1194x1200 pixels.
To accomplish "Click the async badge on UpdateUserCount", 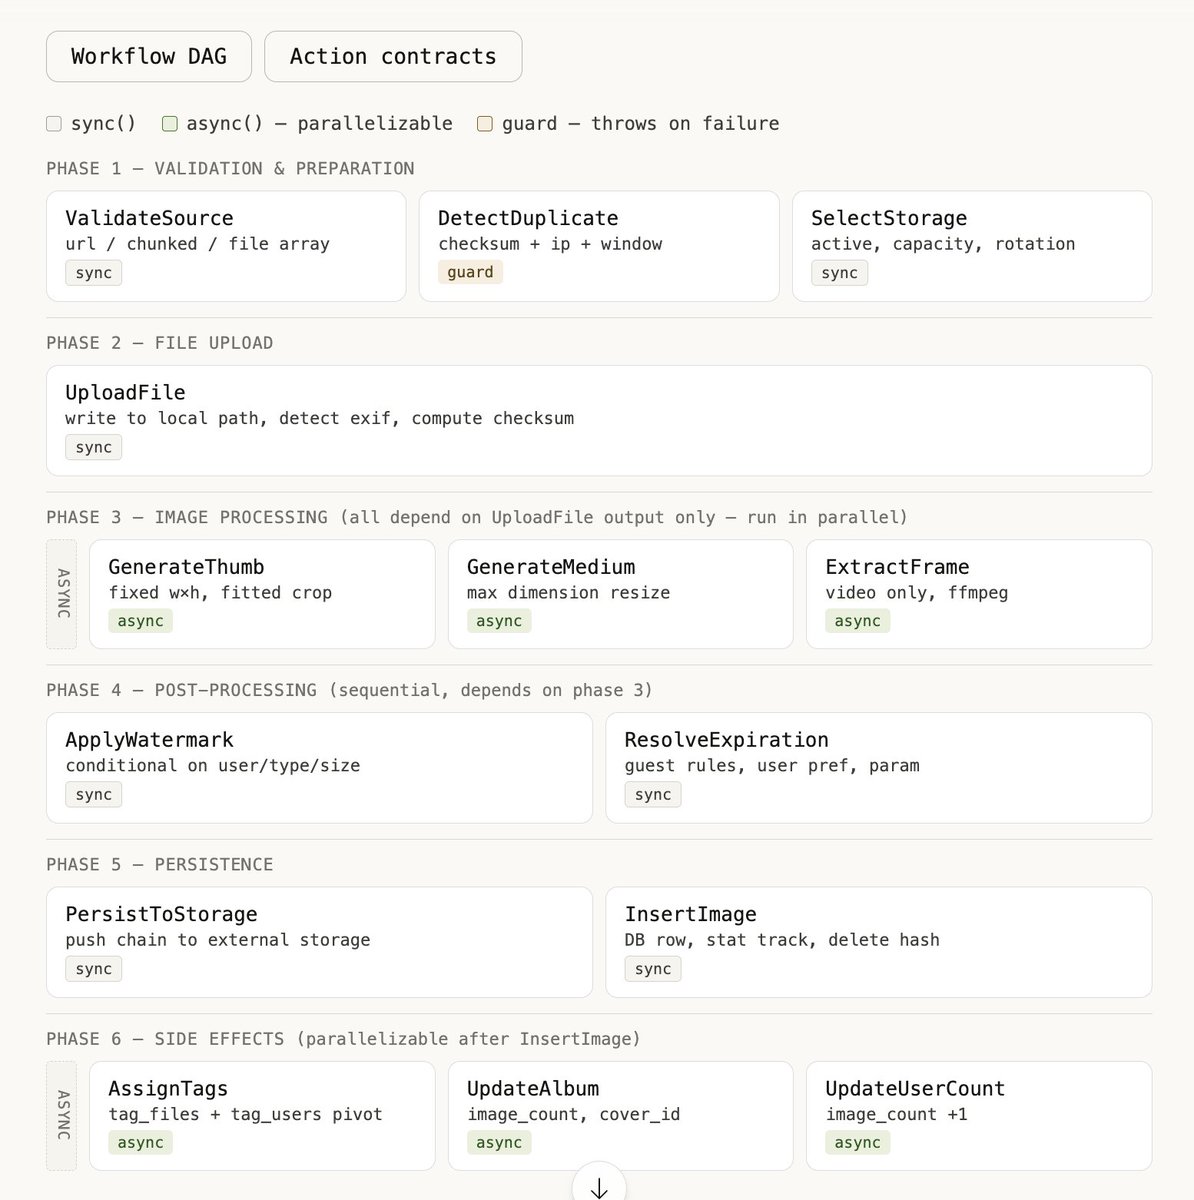I will click(858, 1142).
